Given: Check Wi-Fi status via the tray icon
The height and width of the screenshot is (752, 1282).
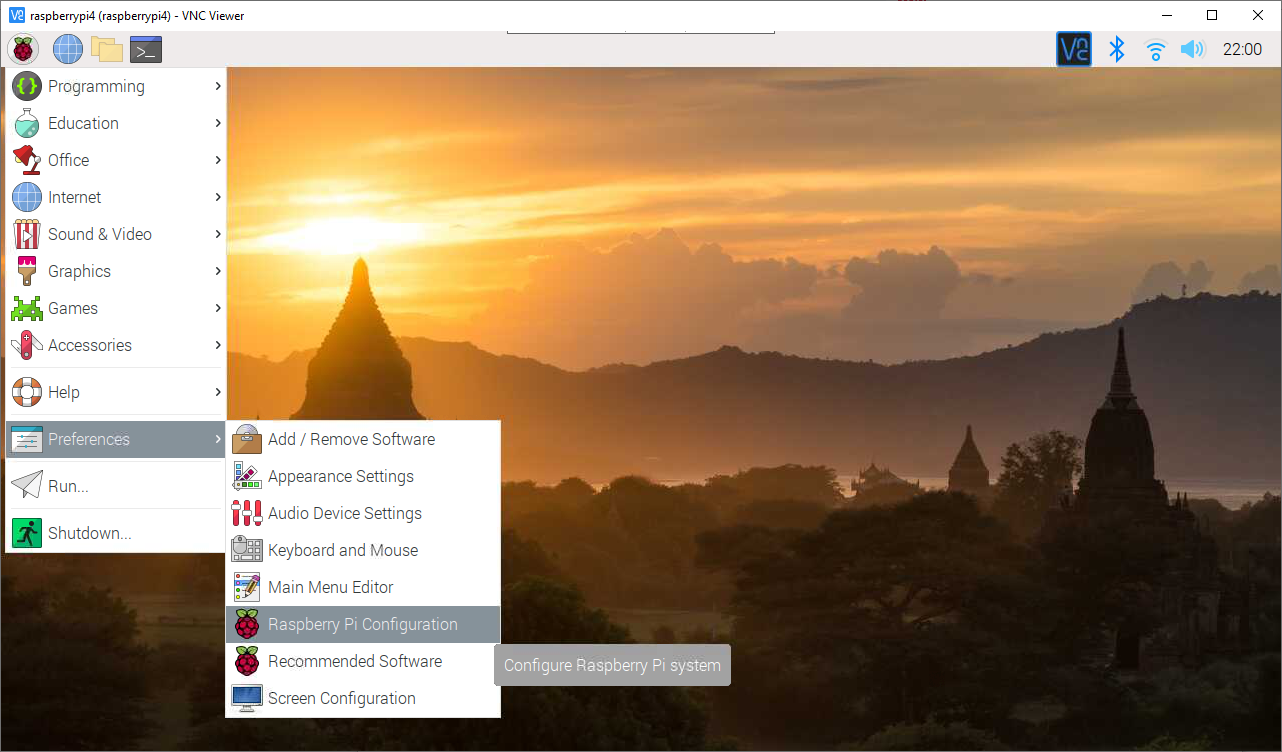Looking at the screenshot, I should (x=1155, y=48).
